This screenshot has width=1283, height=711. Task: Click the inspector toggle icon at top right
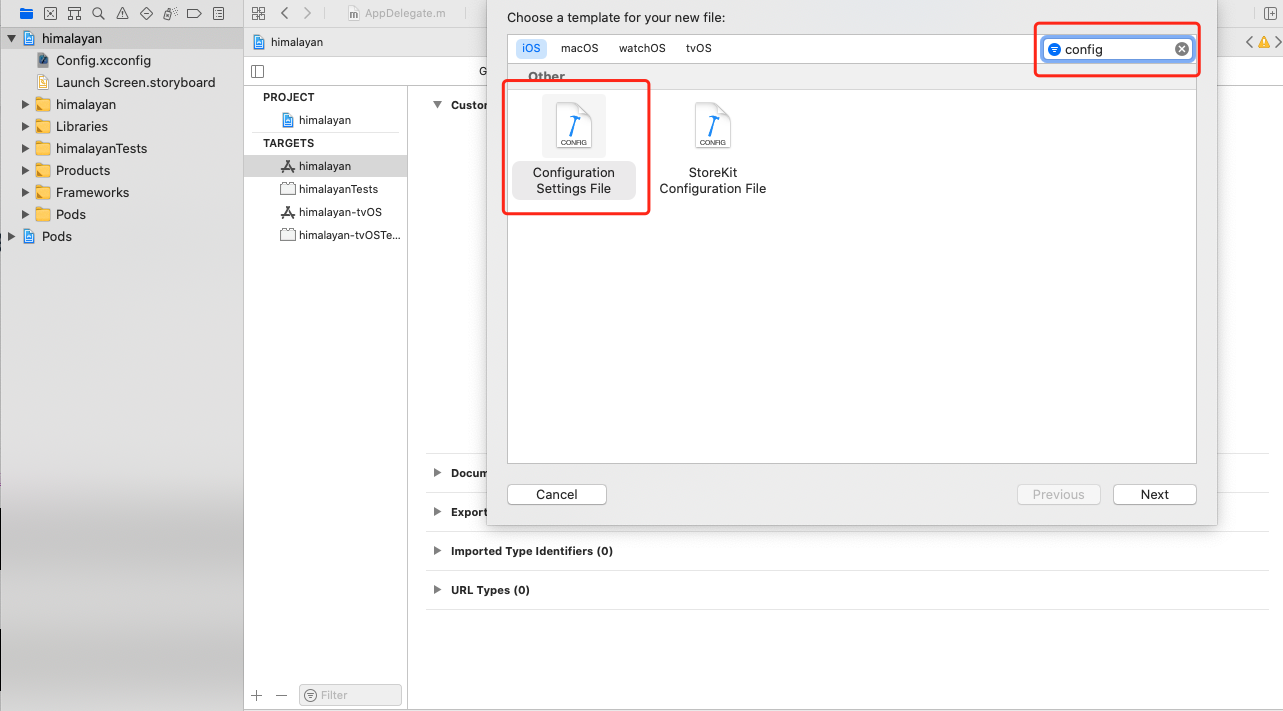(x=1268, y=13)
